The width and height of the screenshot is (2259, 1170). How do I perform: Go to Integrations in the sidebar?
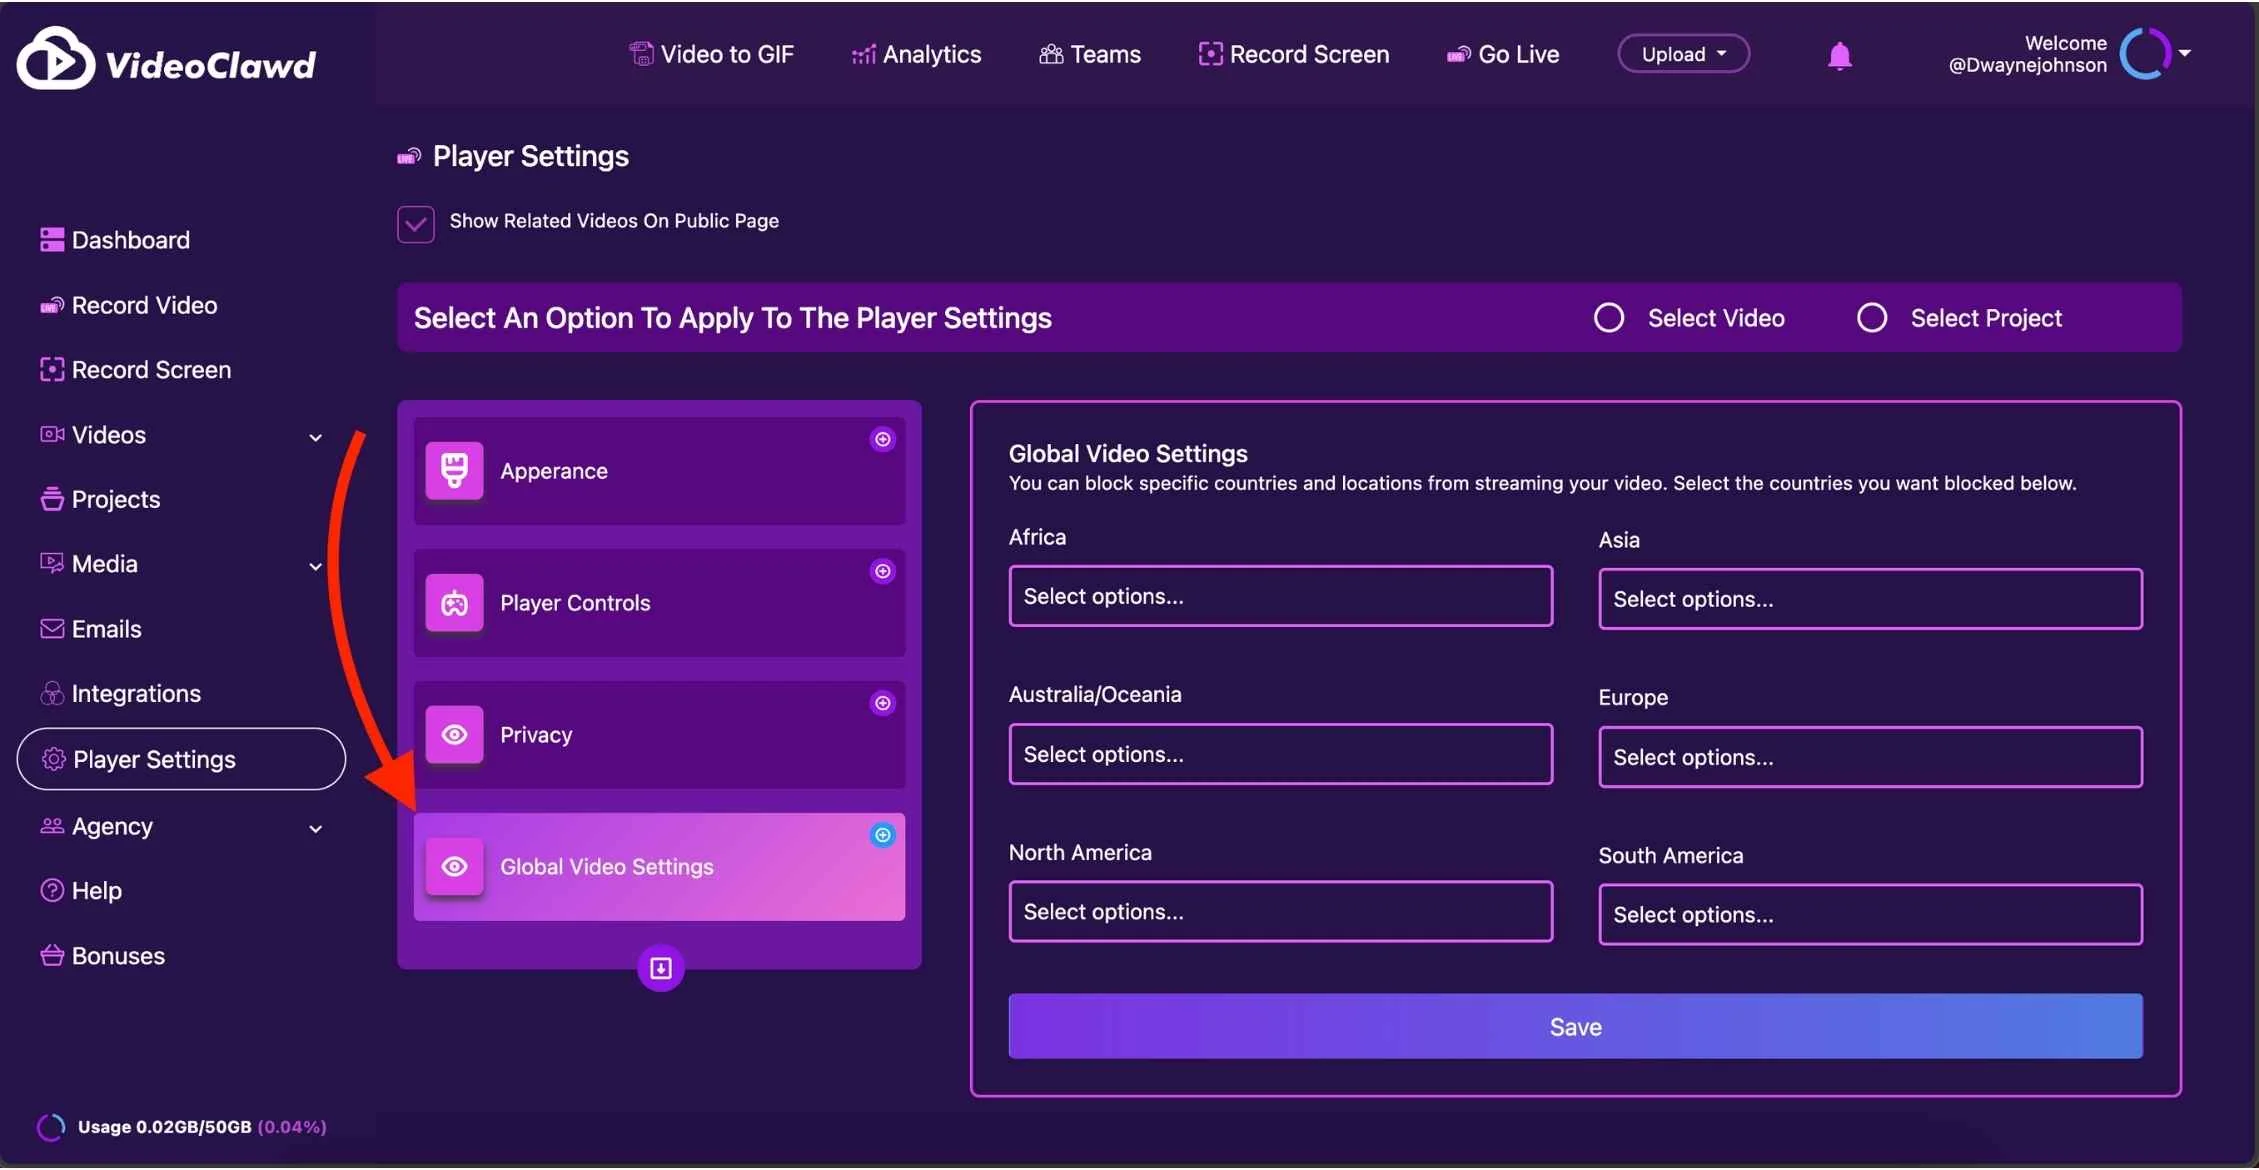135,693
